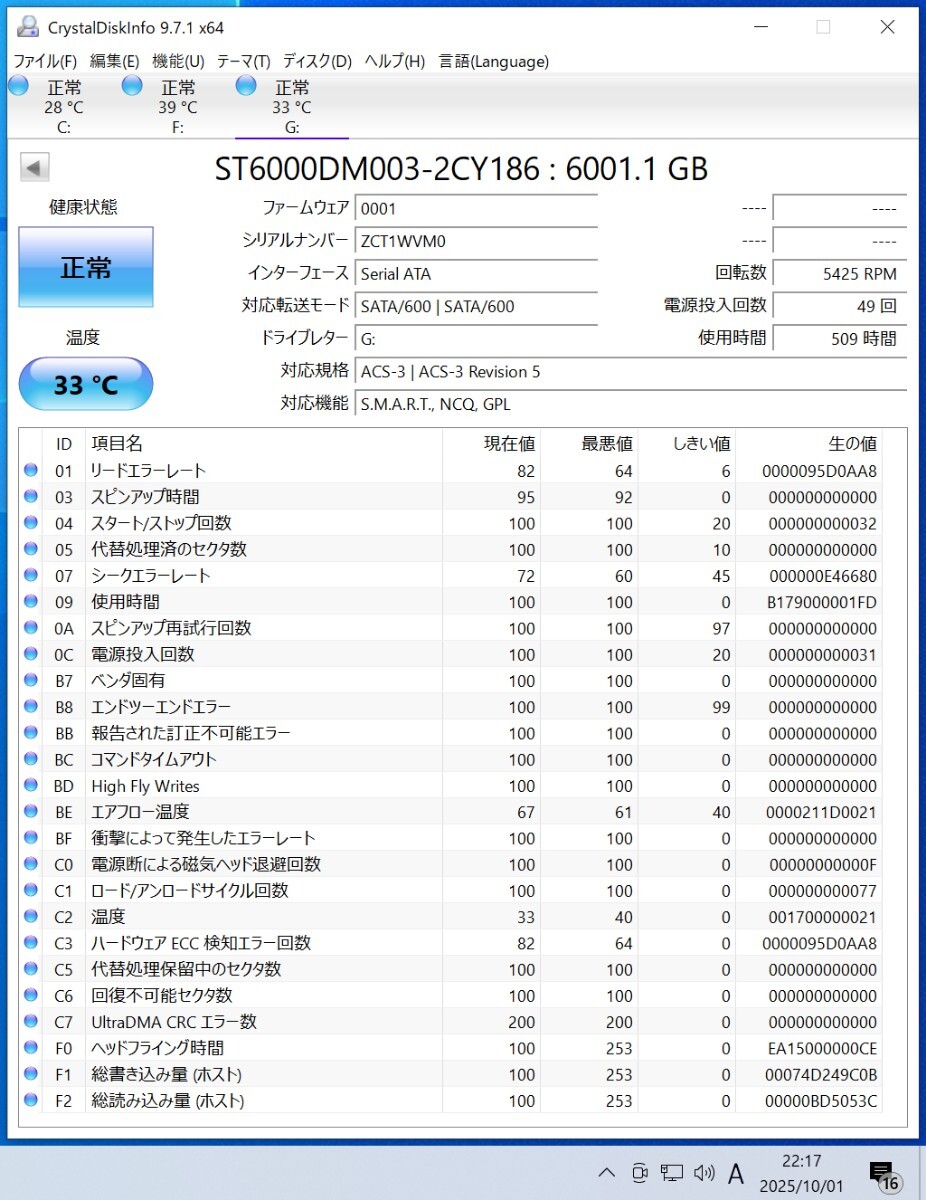926x1200 pixels.
Task: Click status icon for 代替処理保留中のセクタ数 row
Action: coord(31,969)
